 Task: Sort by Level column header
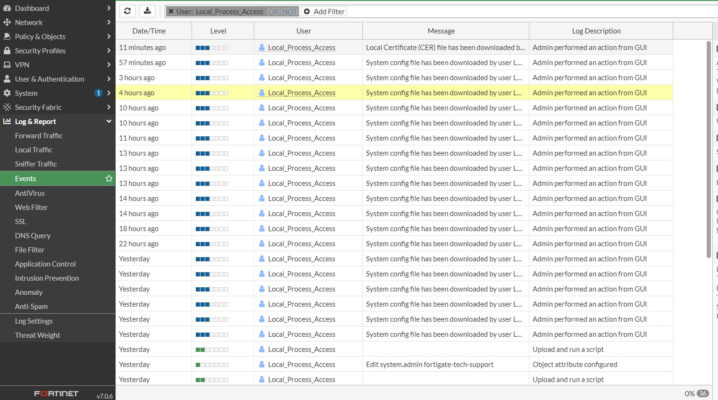223,31
